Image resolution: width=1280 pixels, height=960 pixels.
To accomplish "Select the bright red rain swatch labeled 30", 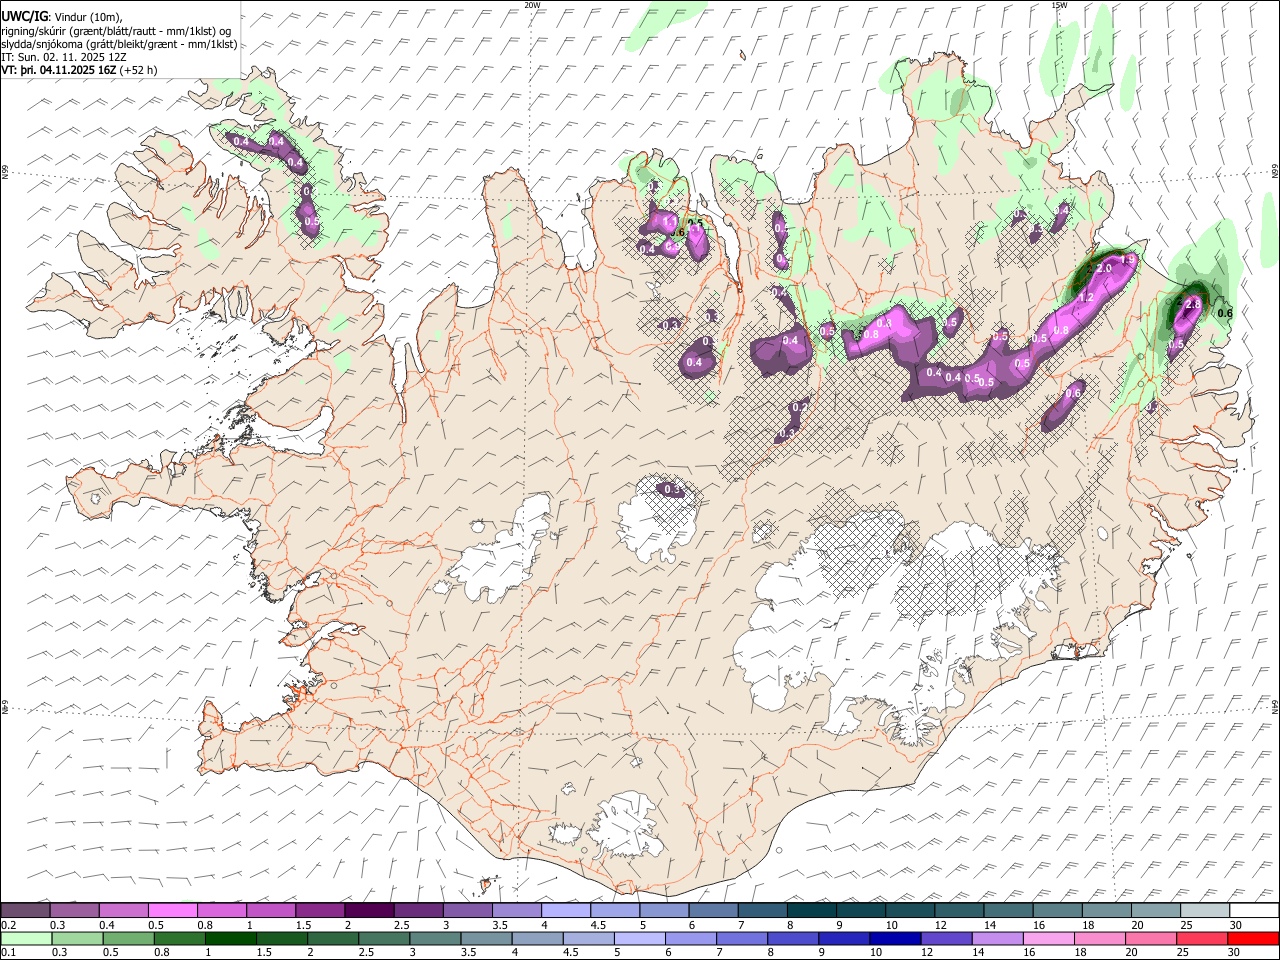I will 1254,938.
